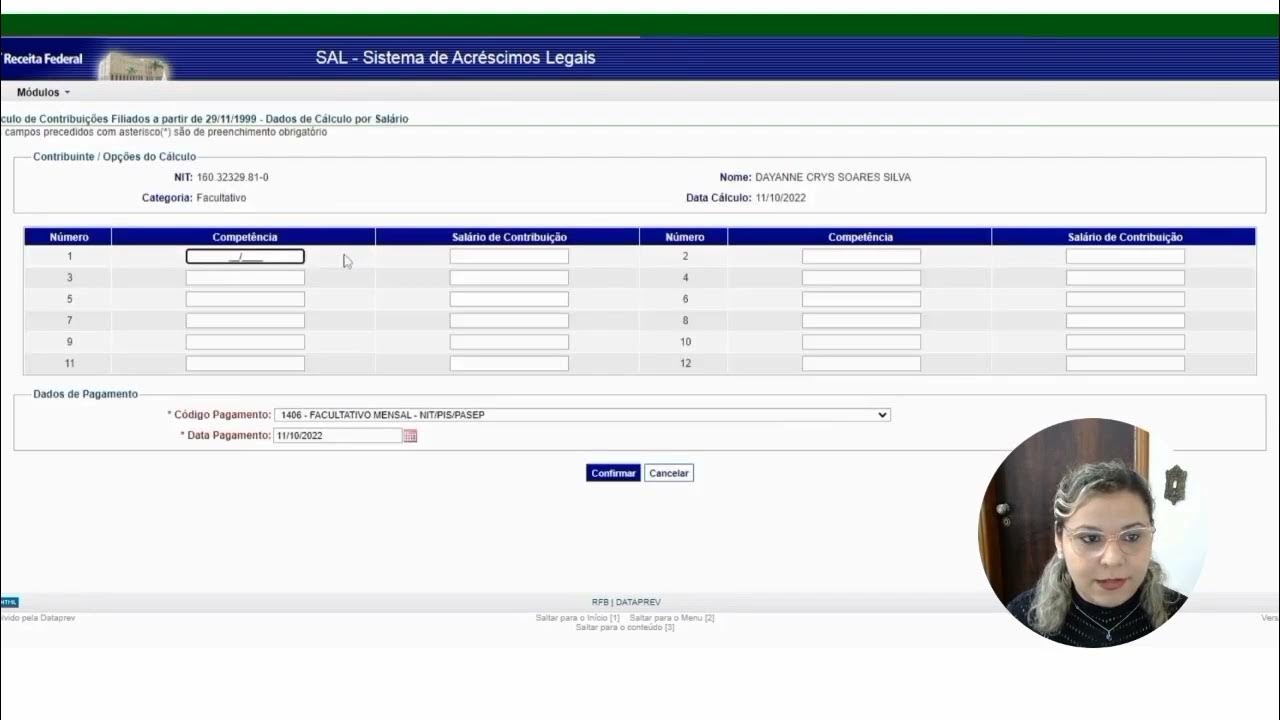This screenshot has height=720, width=1280.
Task: Click Salário de Contribuição field row 10
Action: click(x=1125, y=342)
